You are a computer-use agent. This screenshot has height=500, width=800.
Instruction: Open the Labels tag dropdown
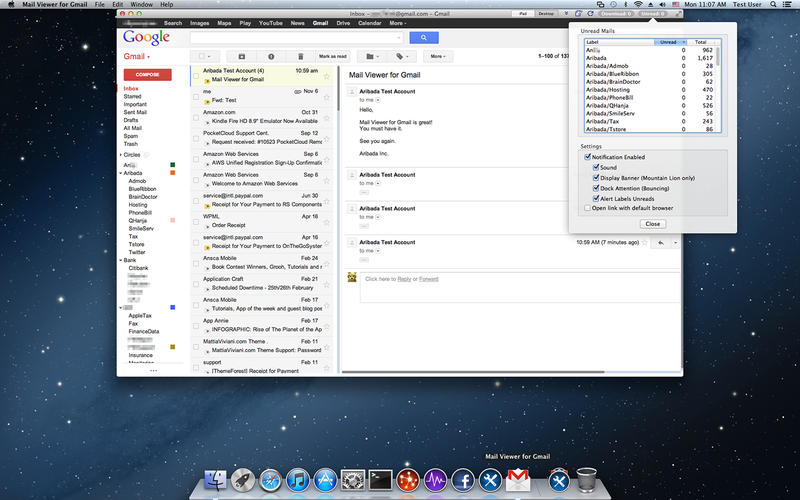(402, 57)
